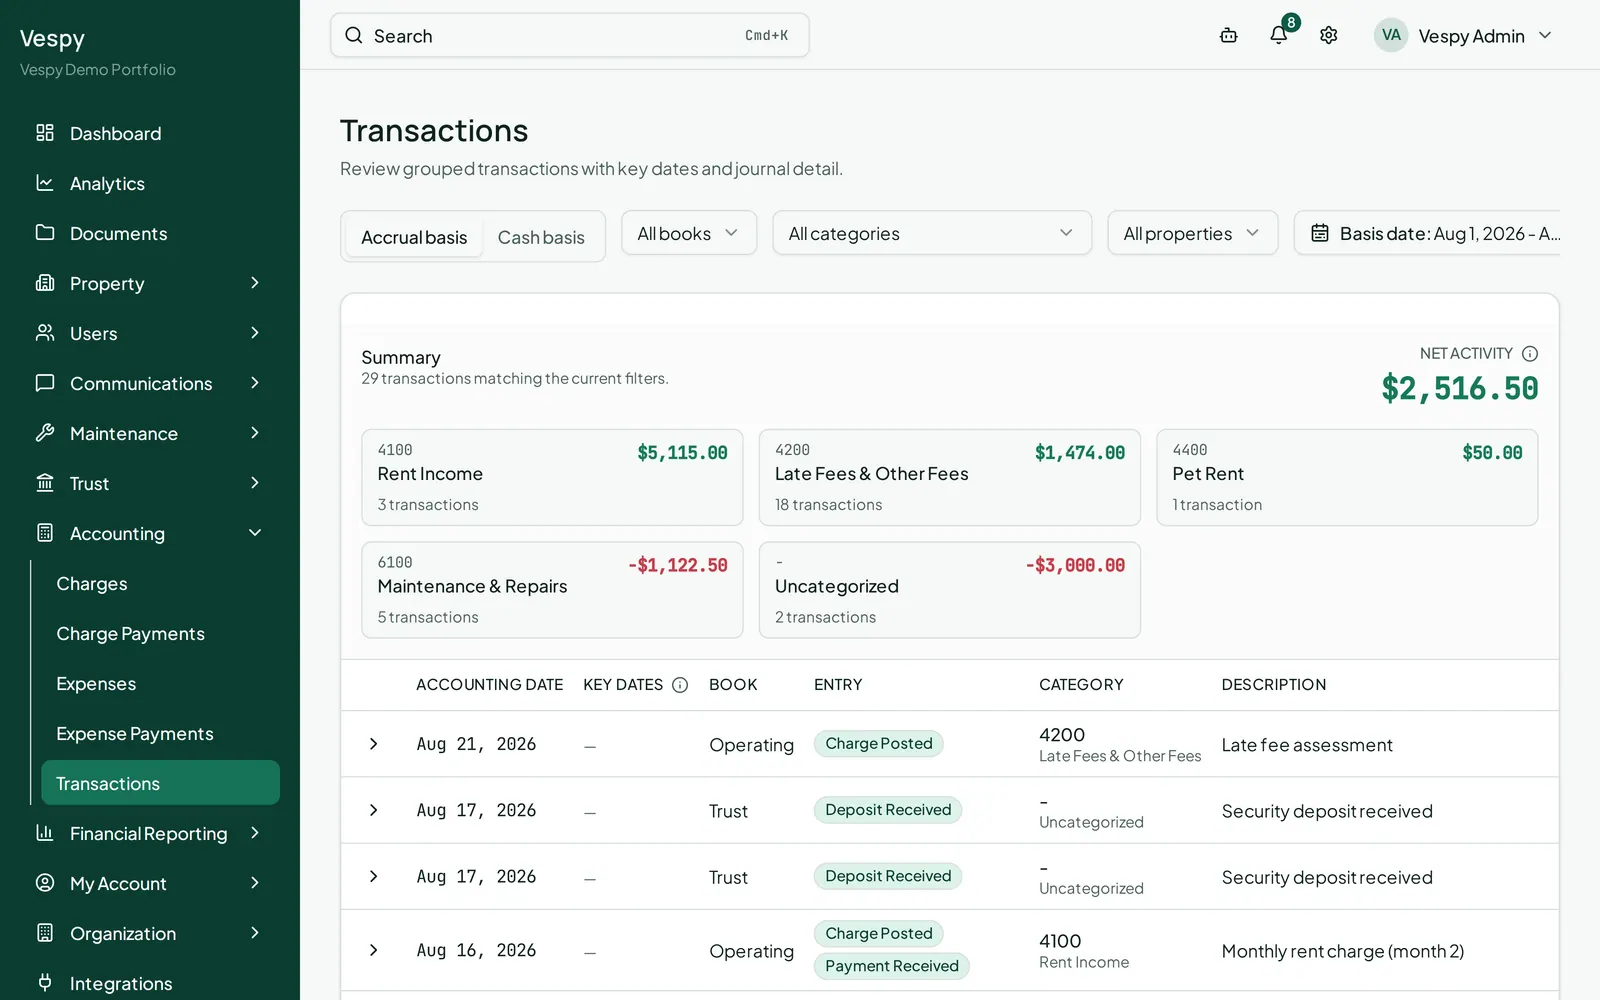Click 'Monthly rent charge (month 2)' description
The width and height of the screenshot is (1600, 1000).
pyautogui.click(x=1342, y=951)
